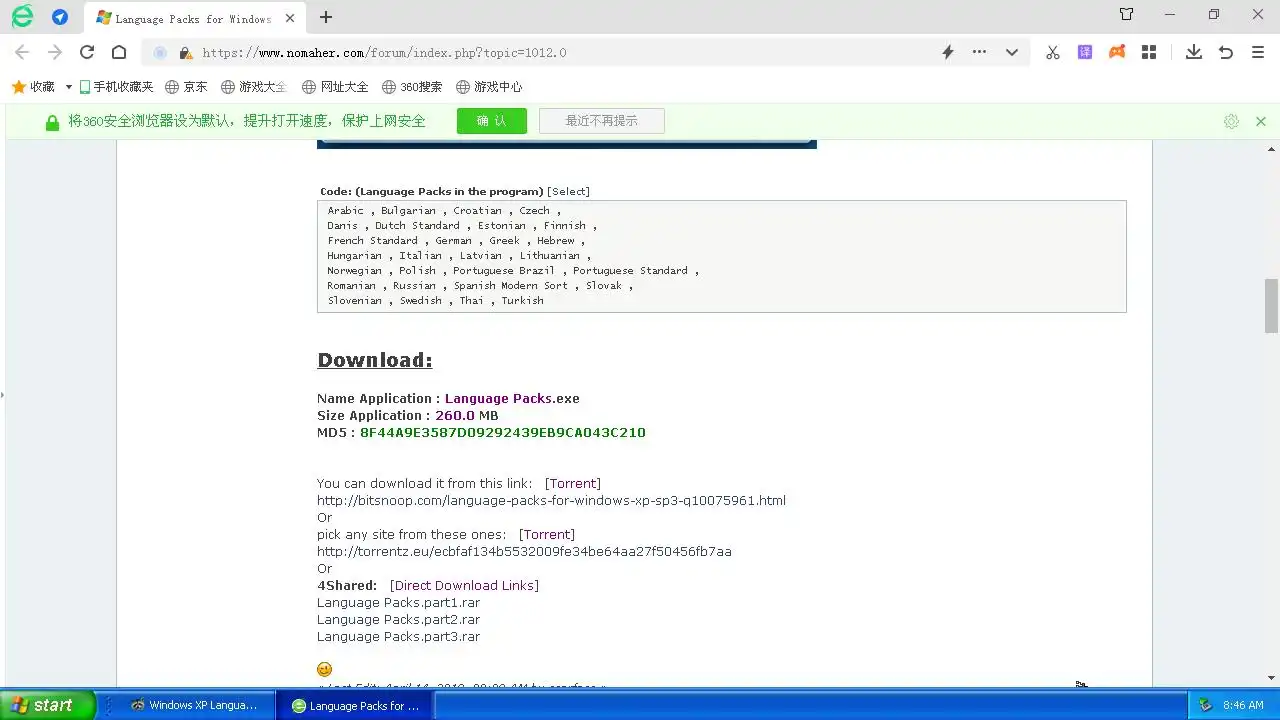This screenshot has width=1280, height=720.
Task: Open a new tab with plus button
Action: (x=325, y=17)
